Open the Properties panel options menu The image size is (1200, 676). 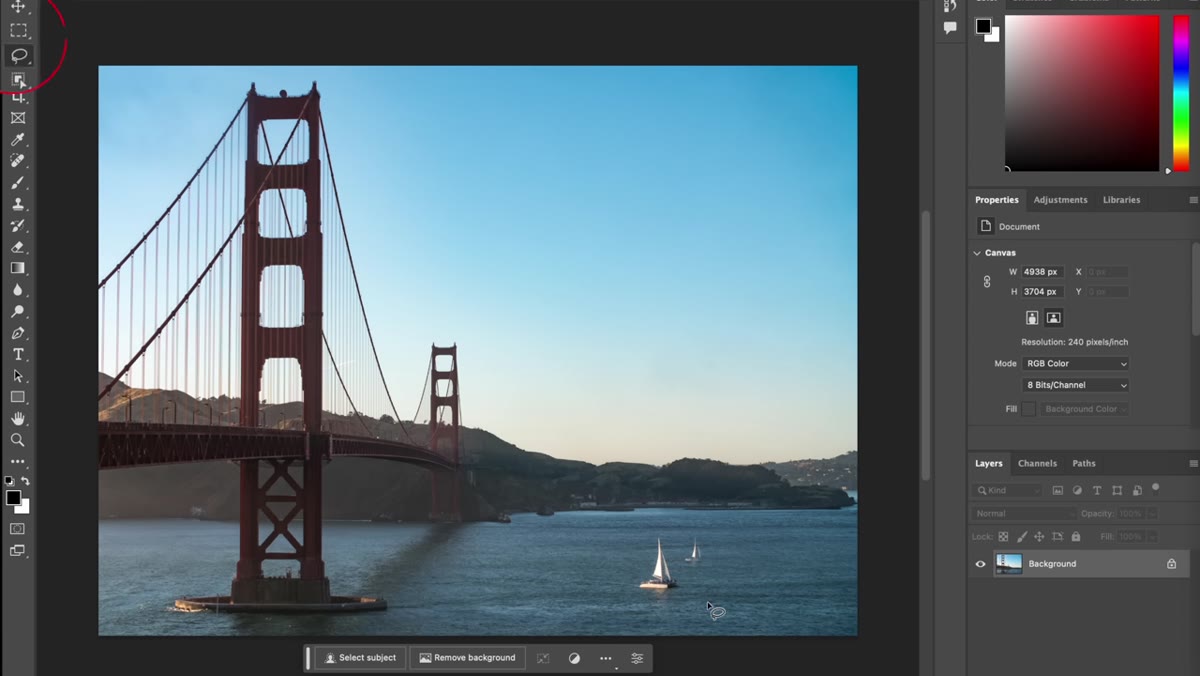(x=1193, y=200)
